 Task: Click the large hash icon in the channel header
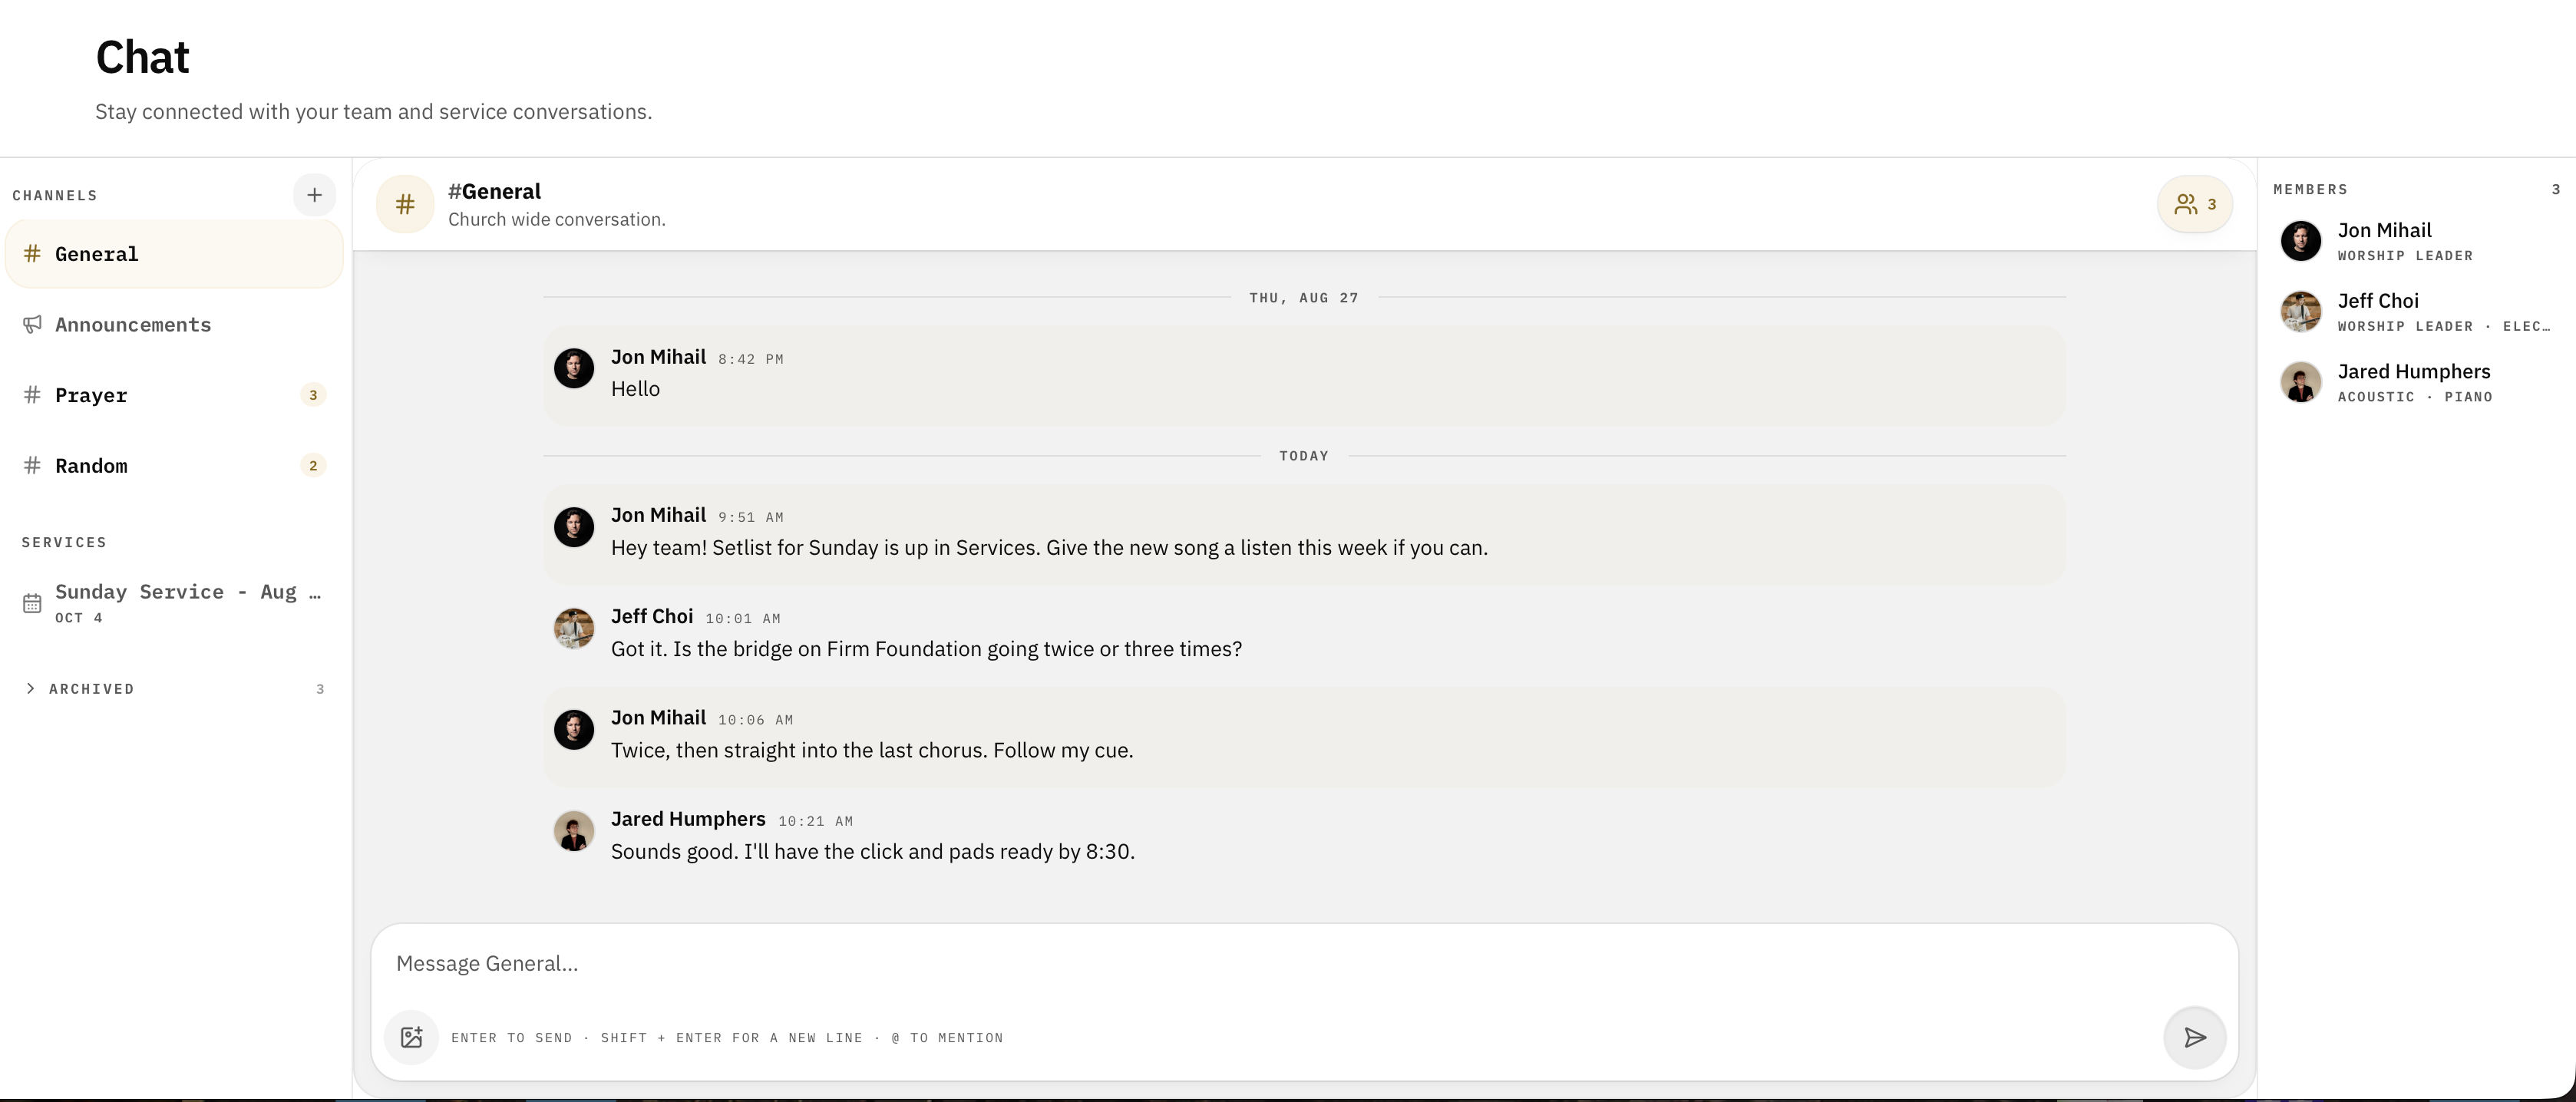(405, 204)
